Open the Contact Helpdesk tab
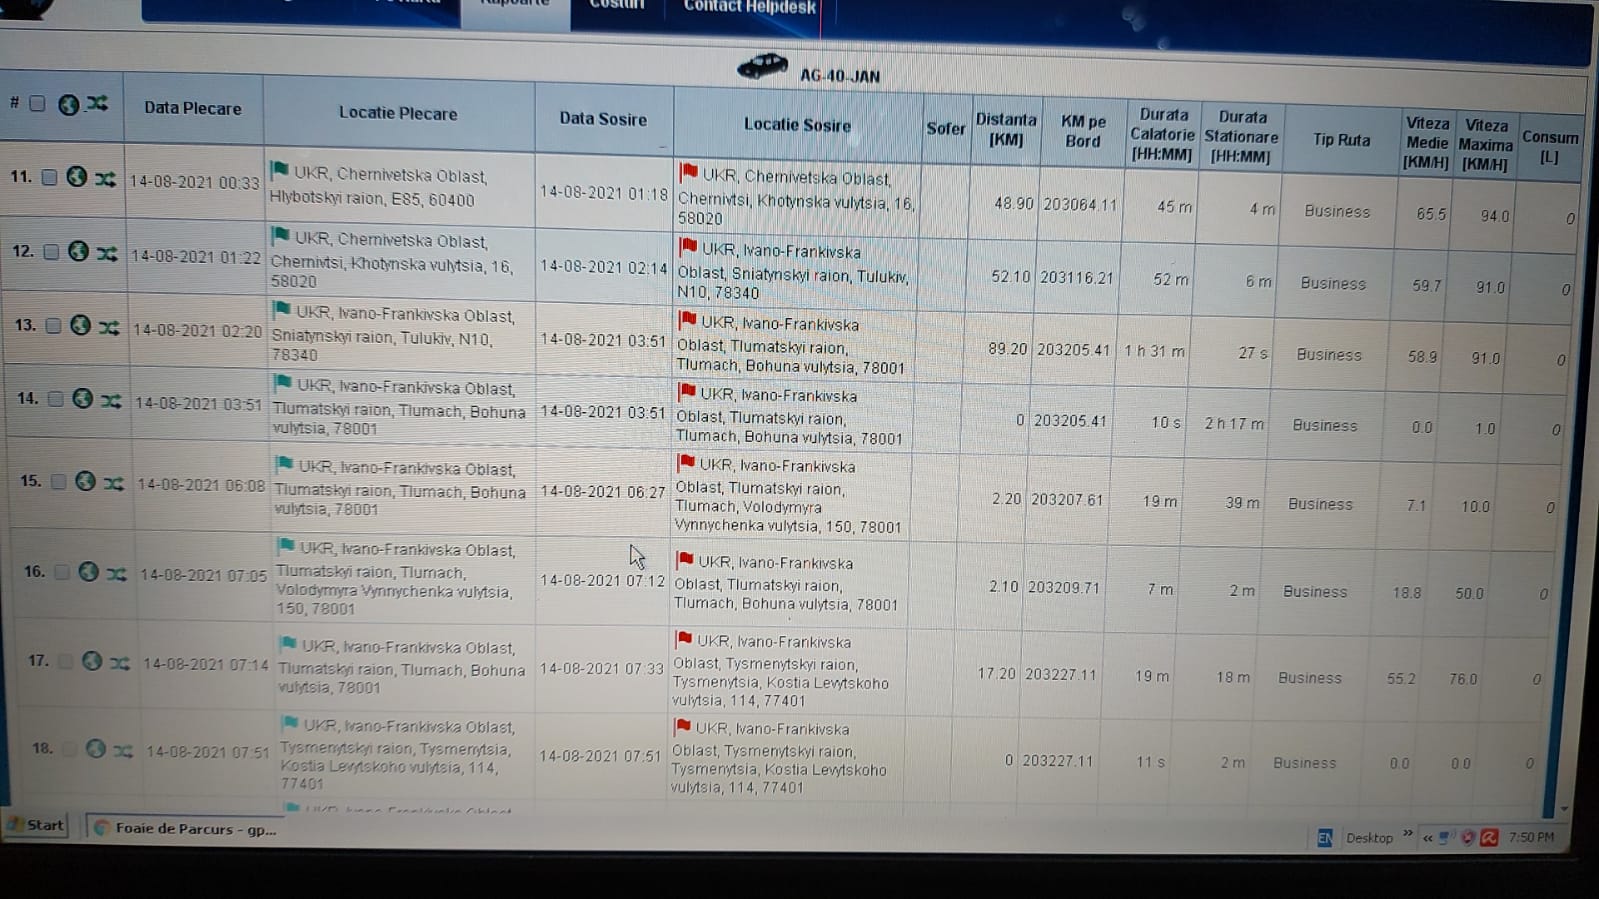Image resolution: width=1599 pixels, height=899 pixels. tap(749, 7)
